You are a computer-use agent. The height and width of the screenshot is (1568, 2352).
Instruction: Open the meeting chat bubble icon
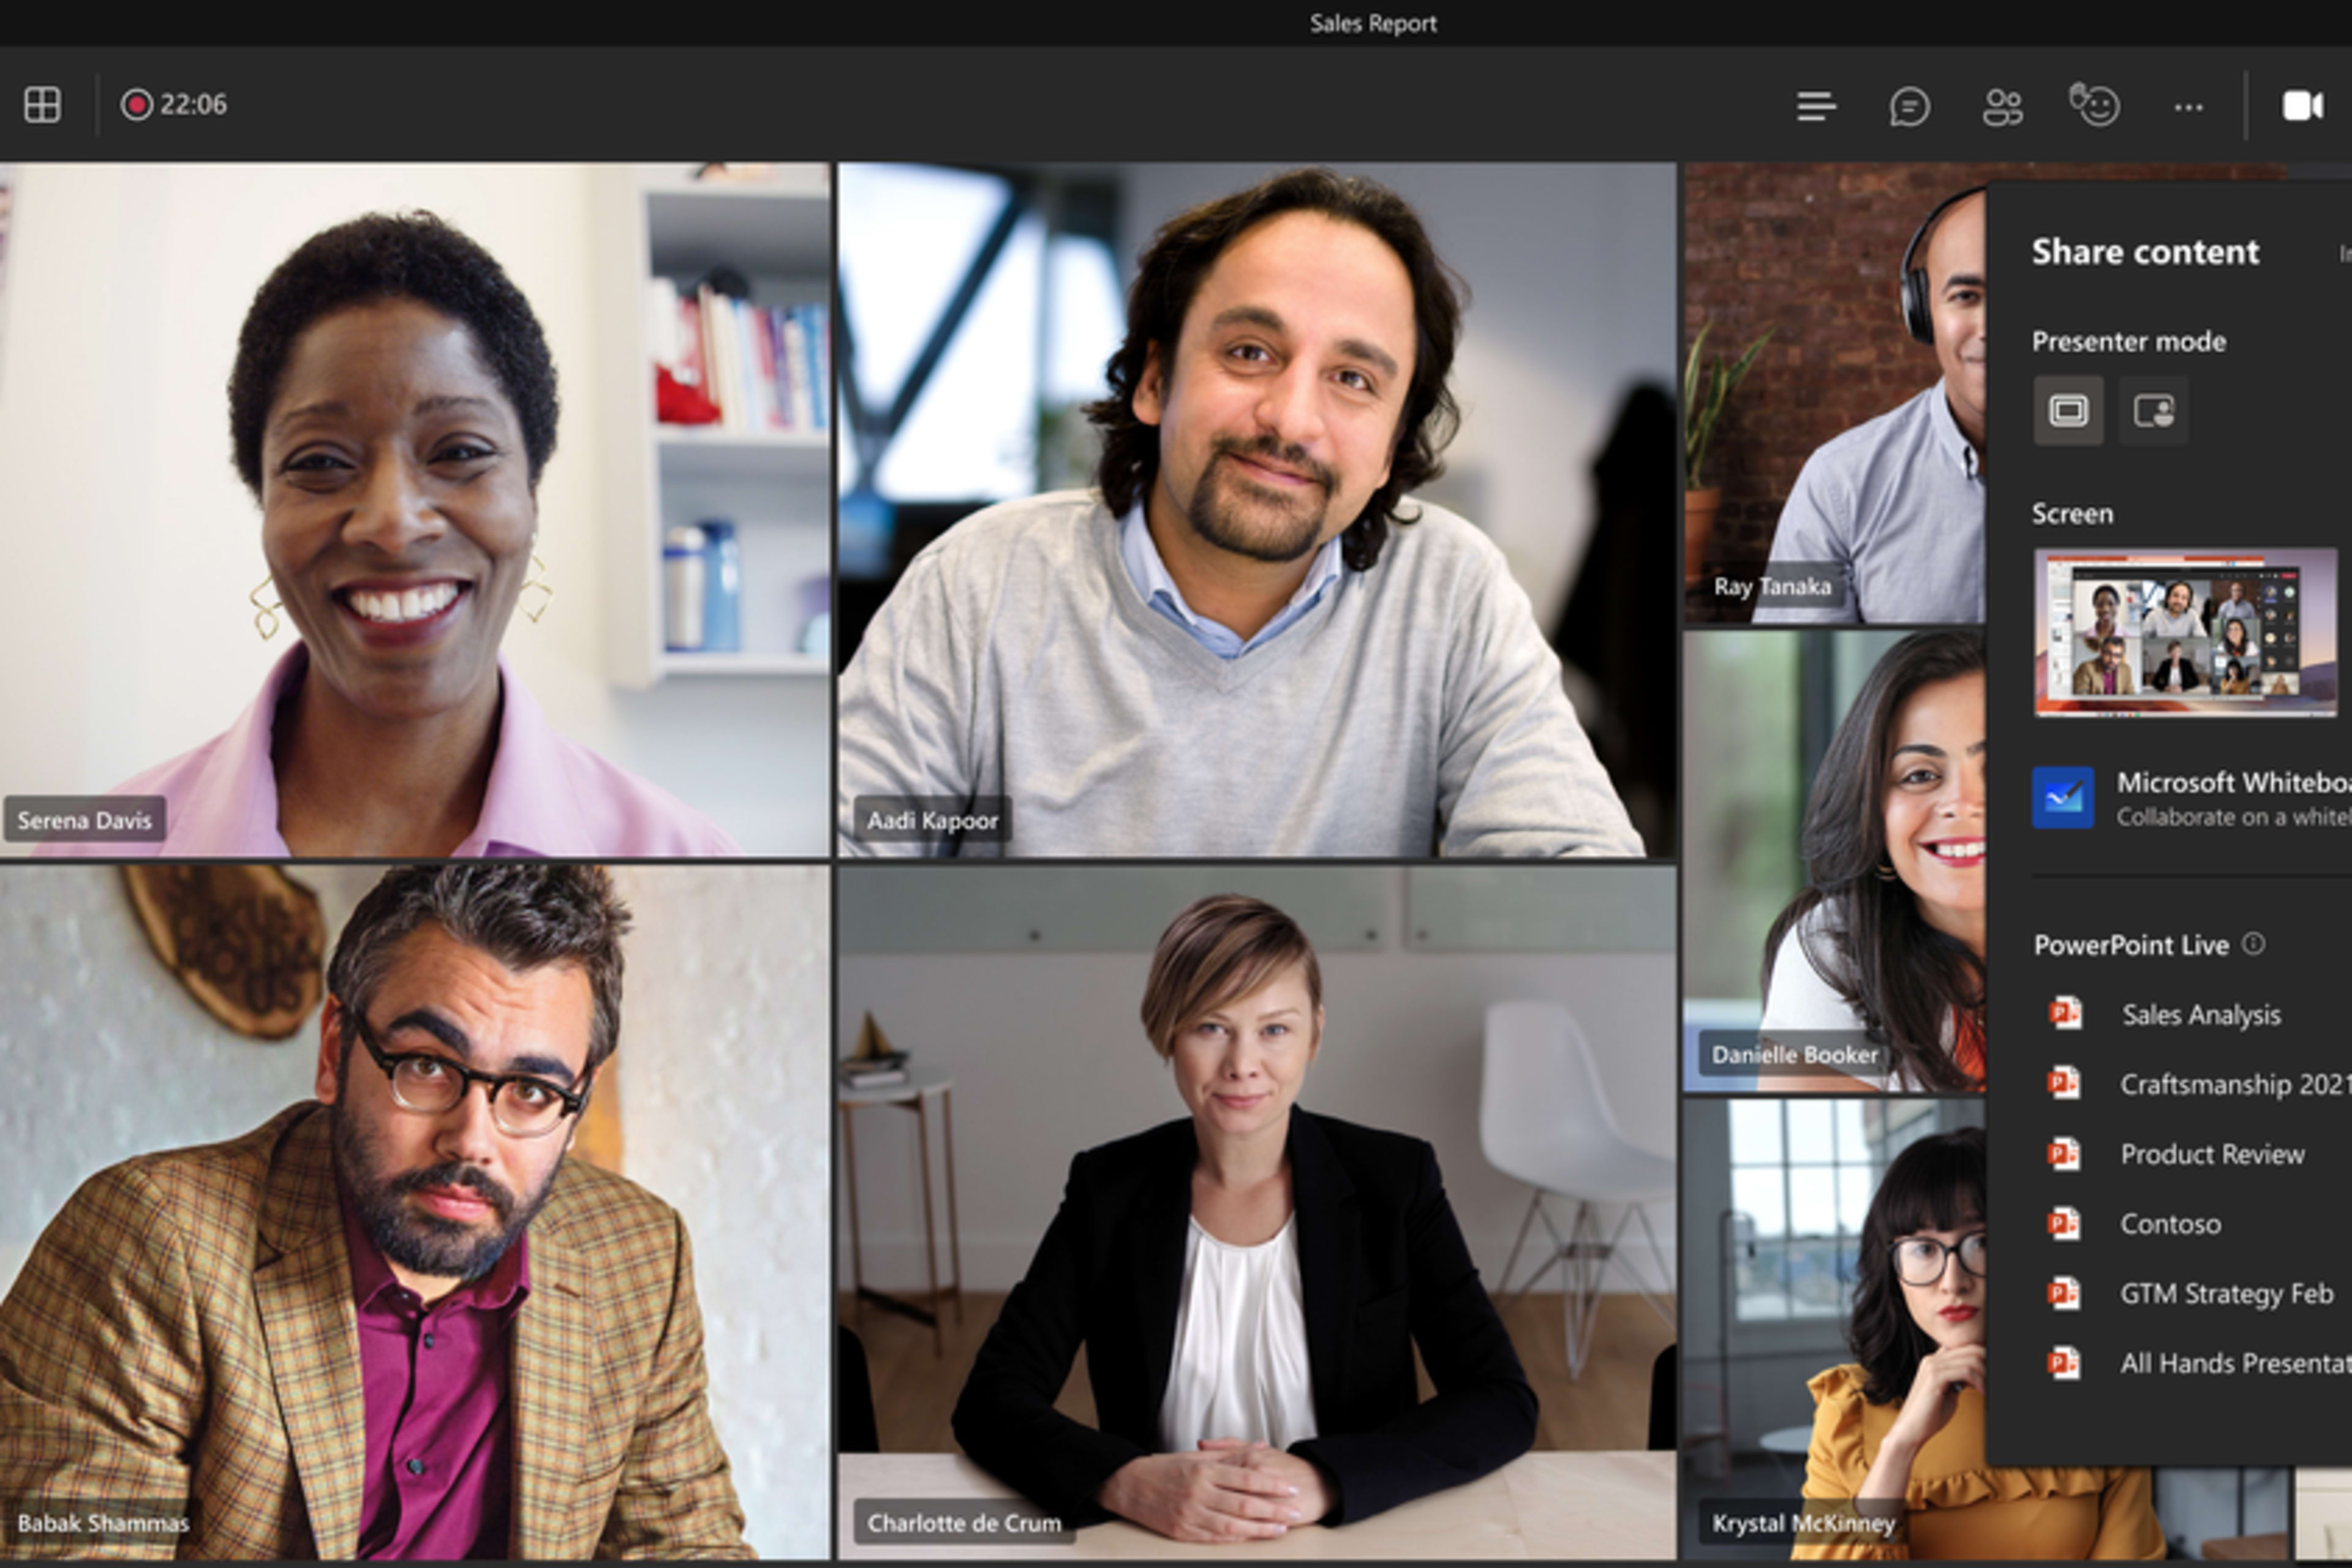[x=1909, y=106]
